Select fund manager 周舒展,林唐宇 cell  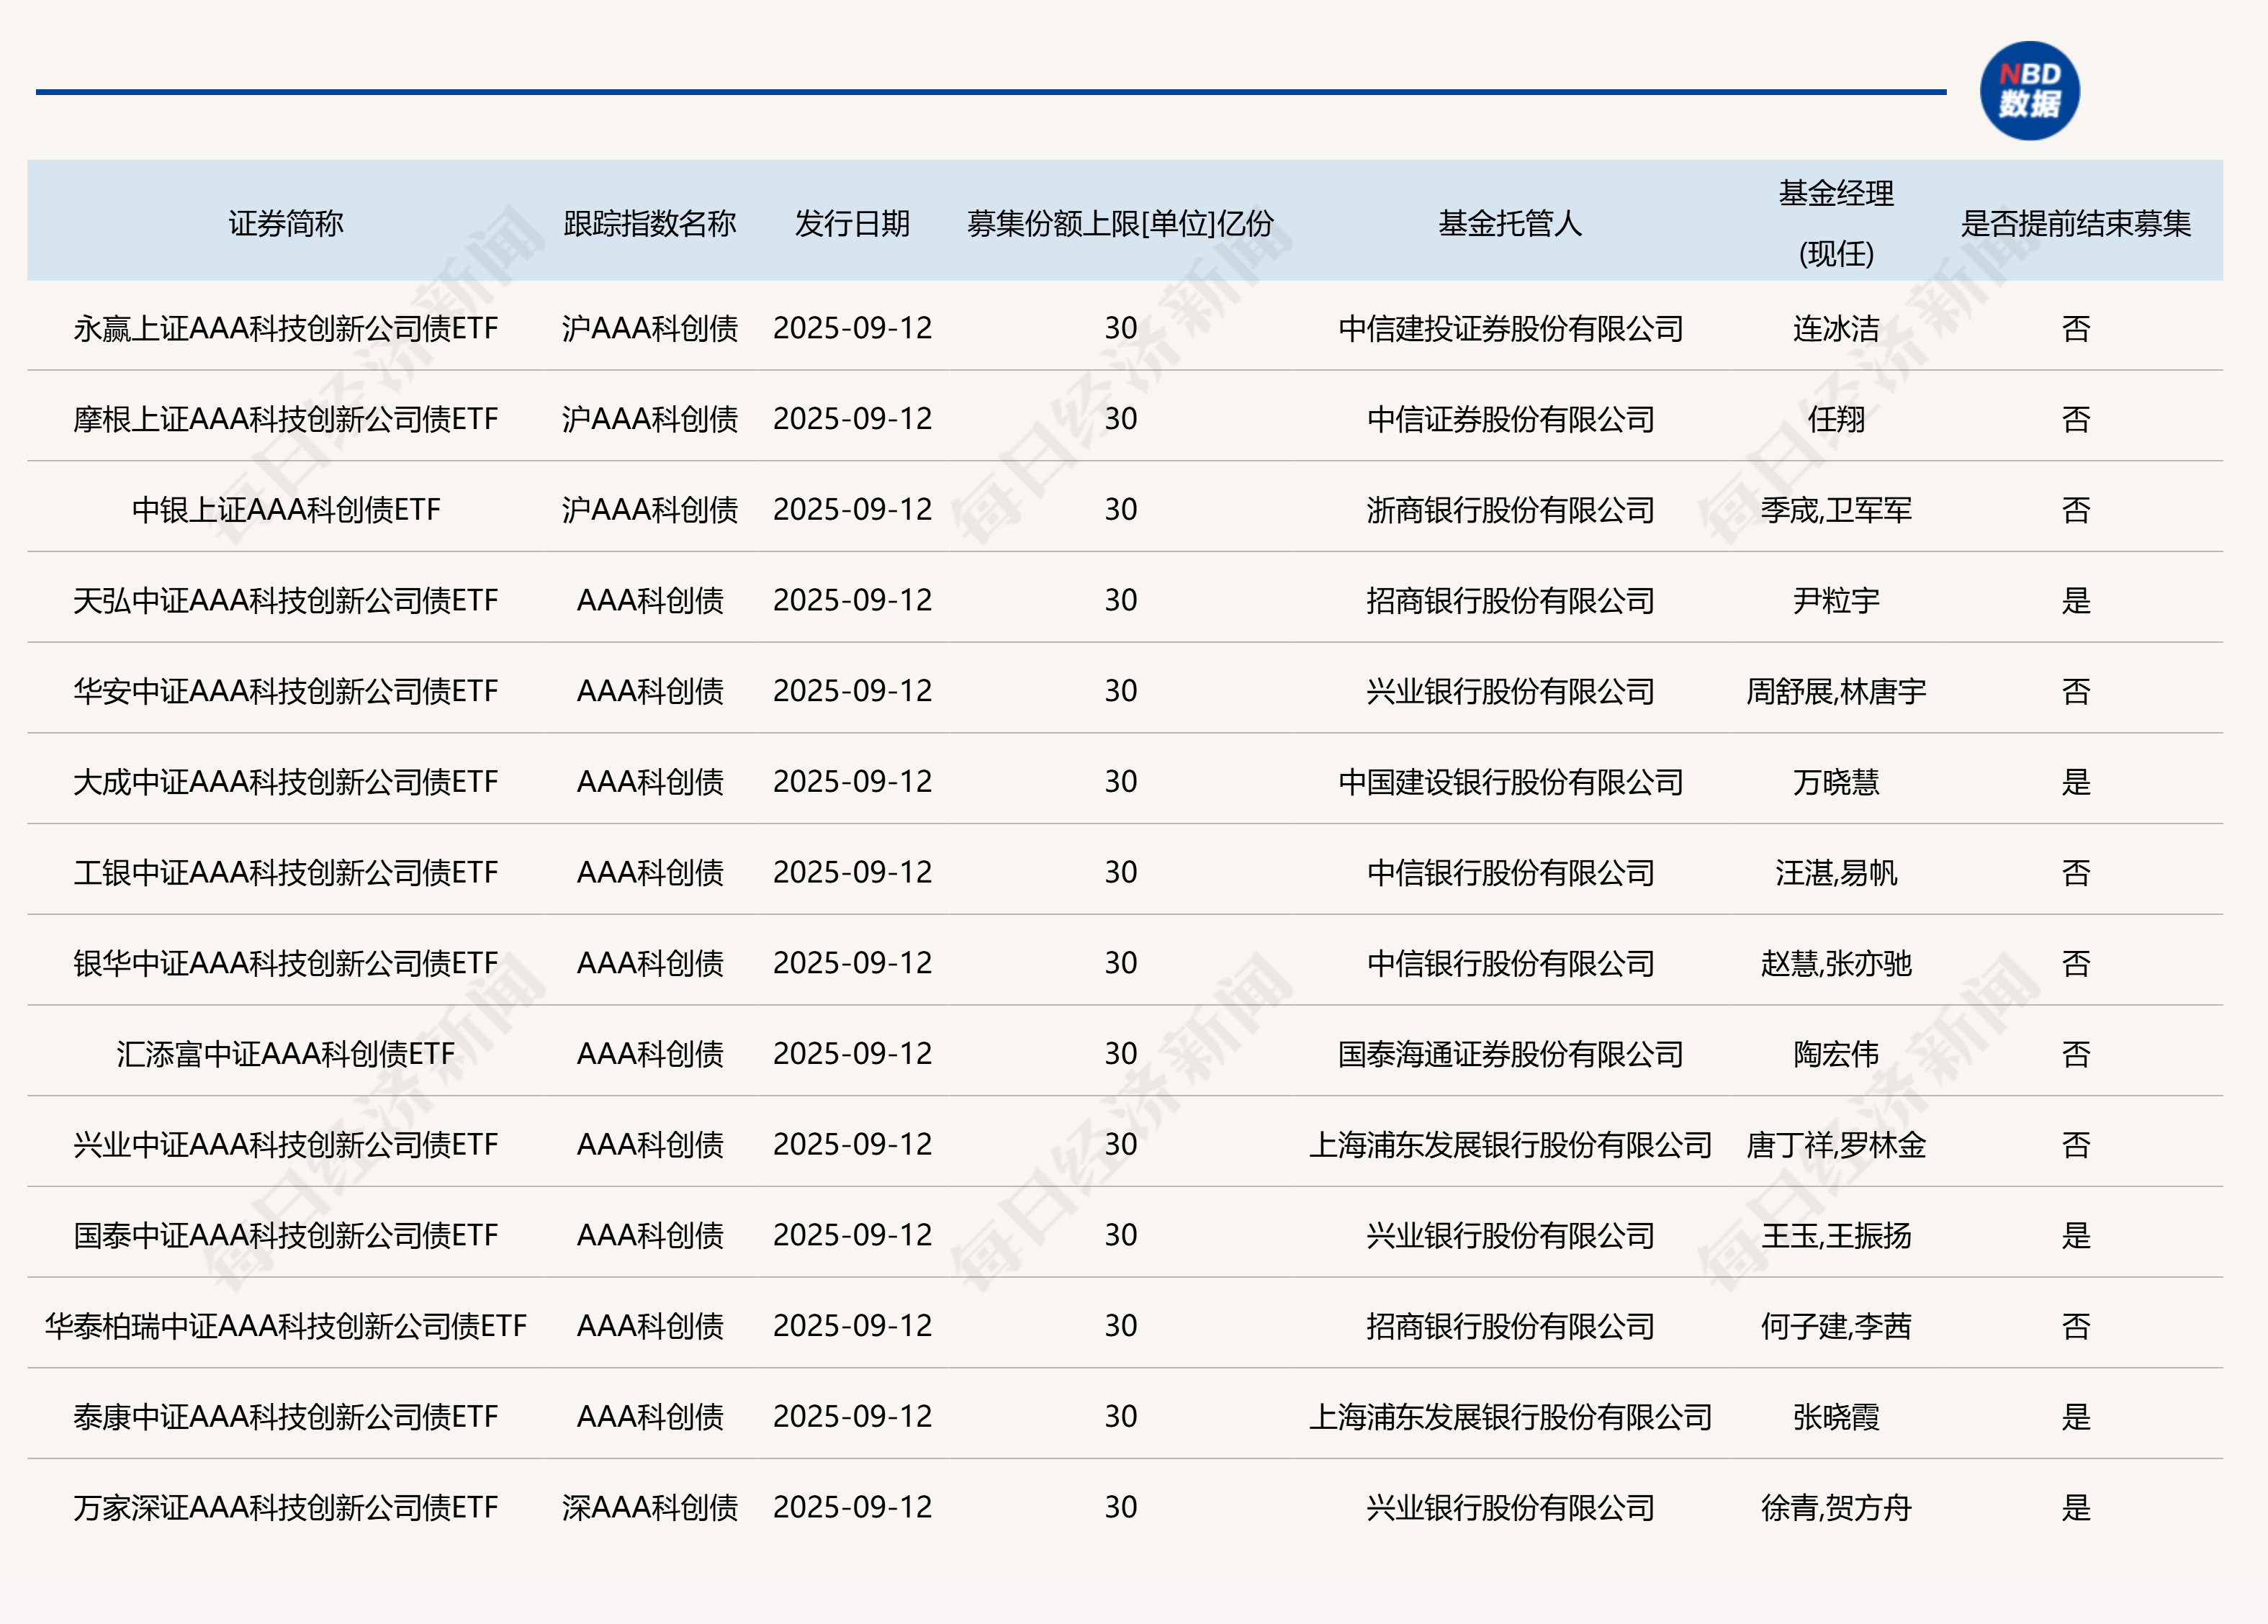coord(1836,691)
